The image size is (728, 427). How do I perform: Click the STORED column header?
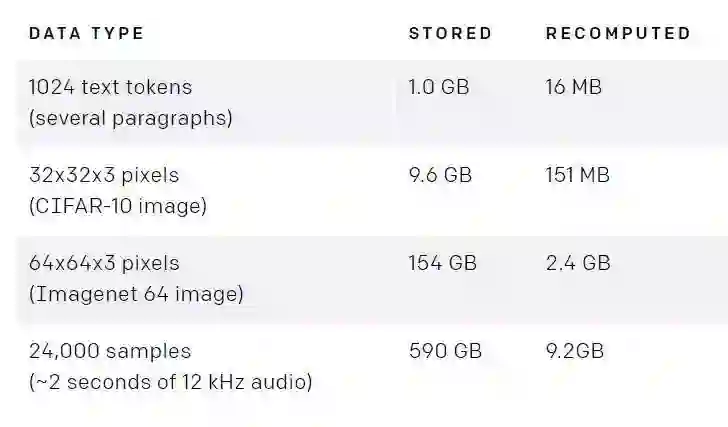(450, 33)
